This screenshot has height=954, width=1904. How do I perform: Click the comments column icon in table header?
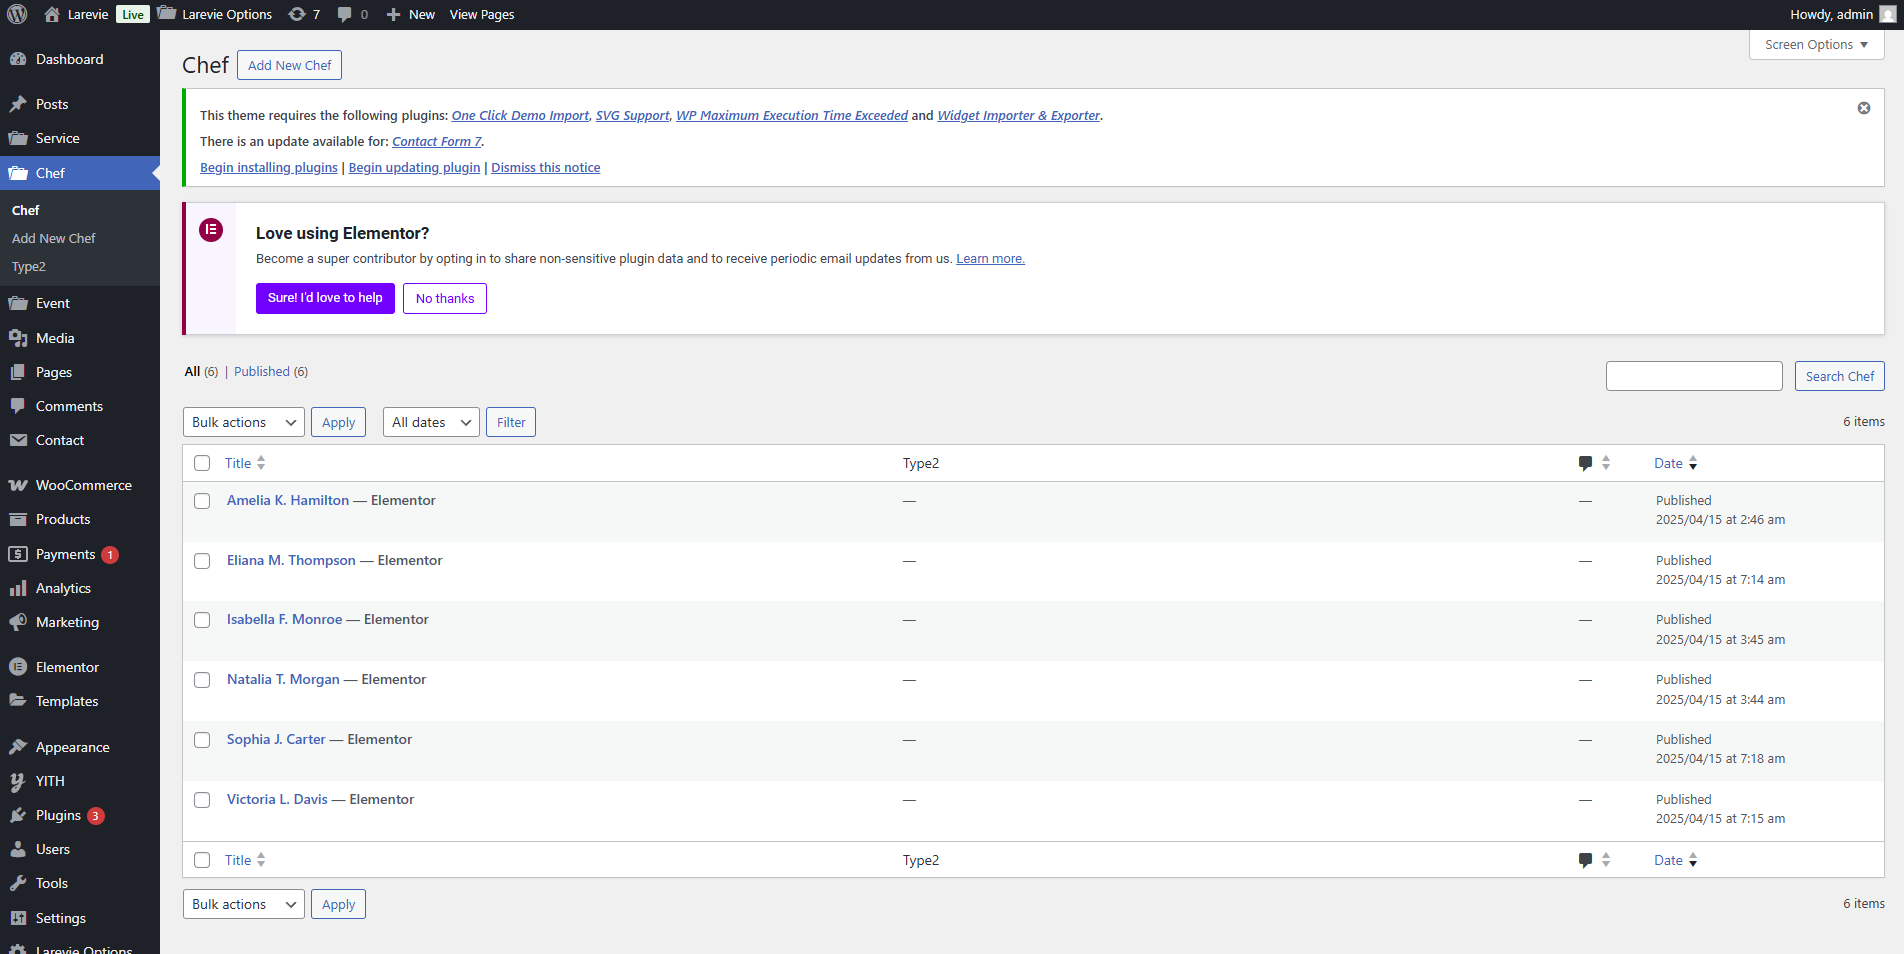[1585, 463]
